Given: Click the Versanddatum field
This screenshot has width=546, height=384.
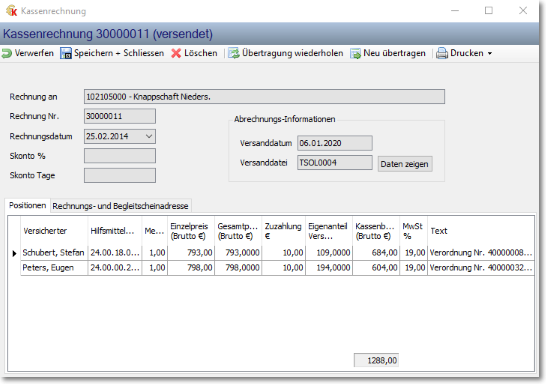Looking at the screenshot, I should tap(335, 143).
